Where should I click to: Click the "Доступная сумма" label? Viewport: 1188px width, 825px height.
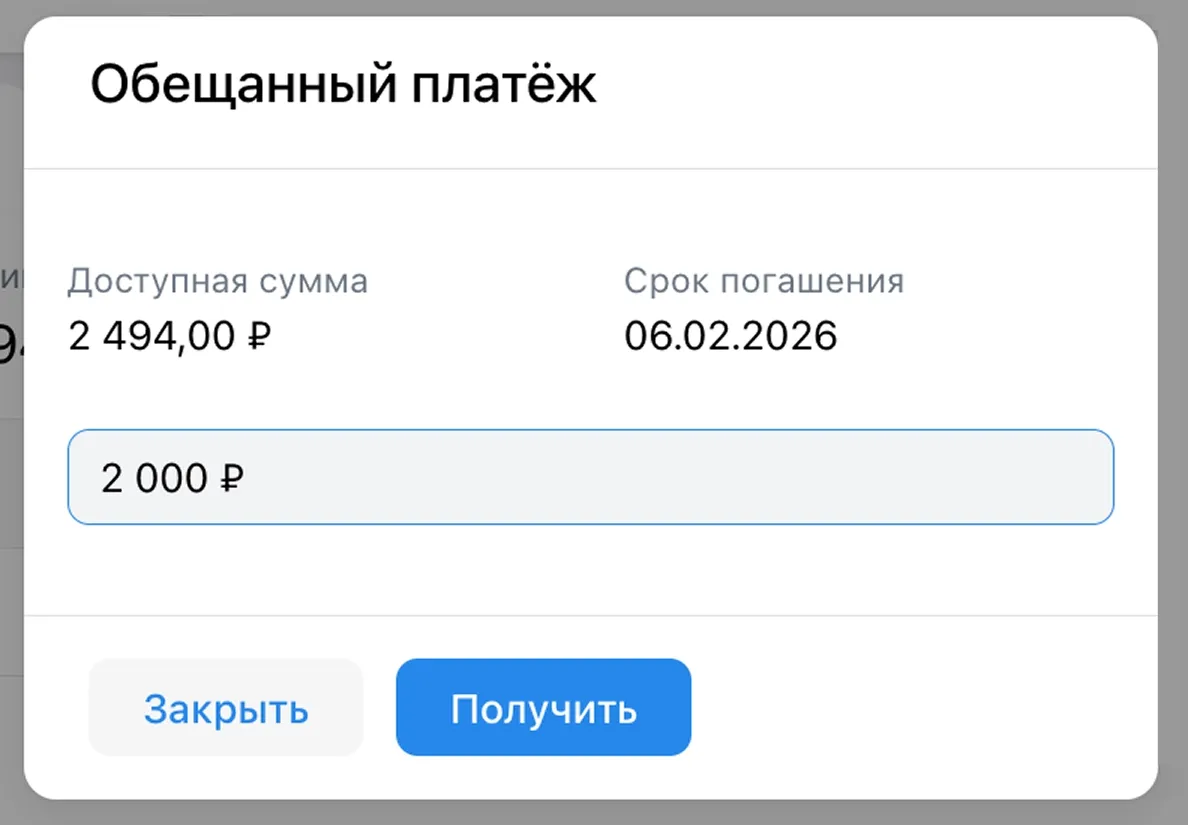coord(218,281)
